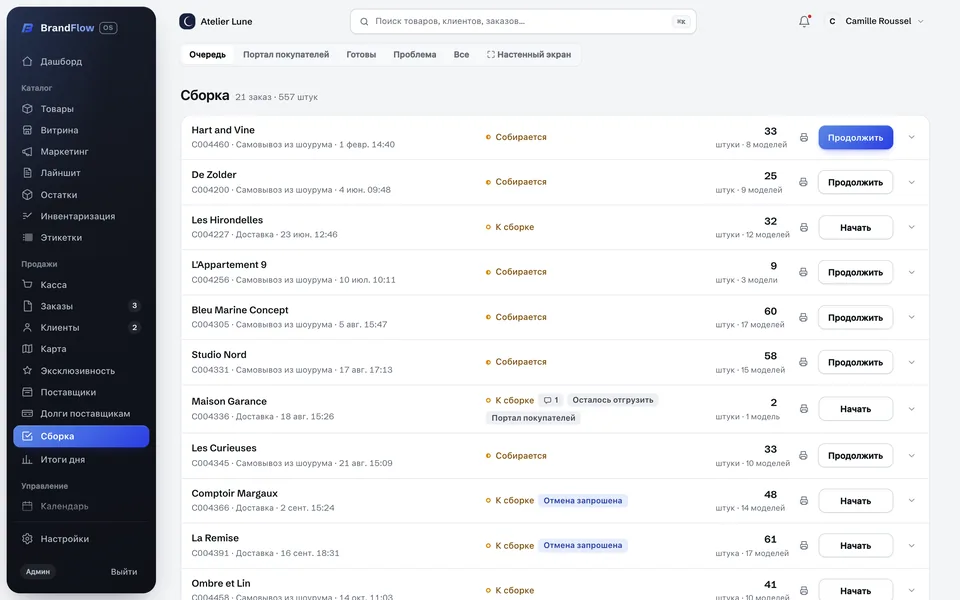Expand the Maison Garance order details
This screenshot has width=960, height=600.
(912, 408)
